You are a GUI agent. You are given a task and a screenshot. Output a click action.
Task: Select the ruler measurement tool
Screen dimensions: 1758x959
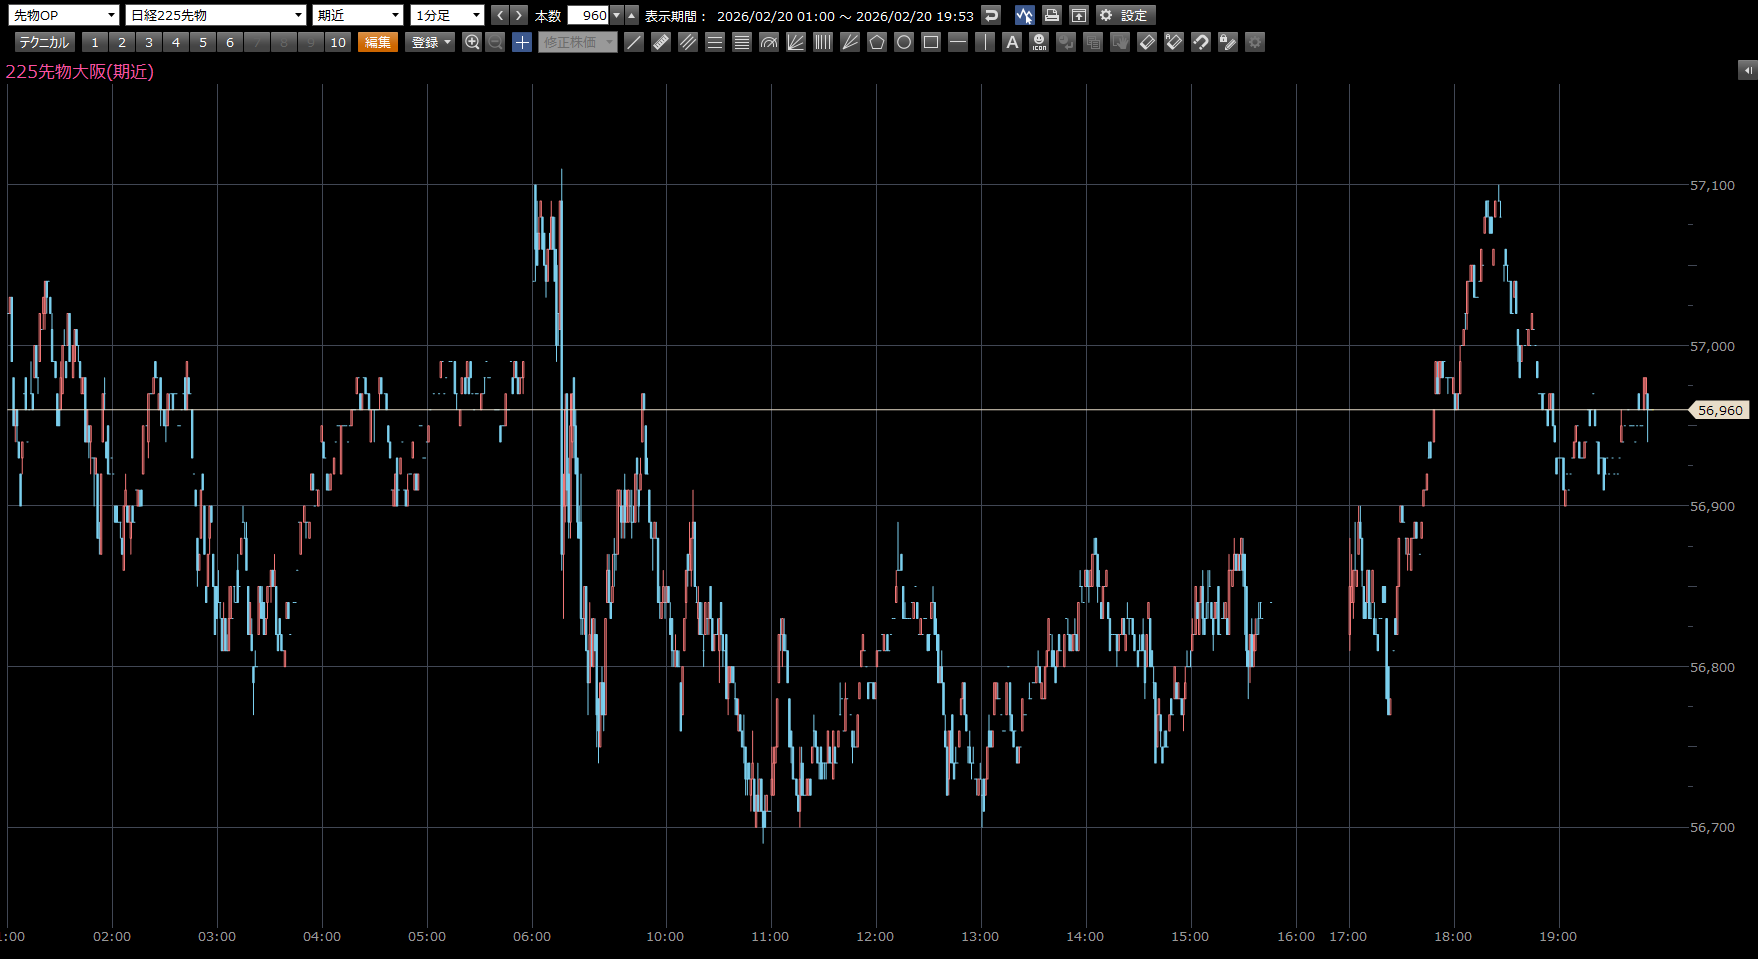pyautogui.click(x=661, y=42)
